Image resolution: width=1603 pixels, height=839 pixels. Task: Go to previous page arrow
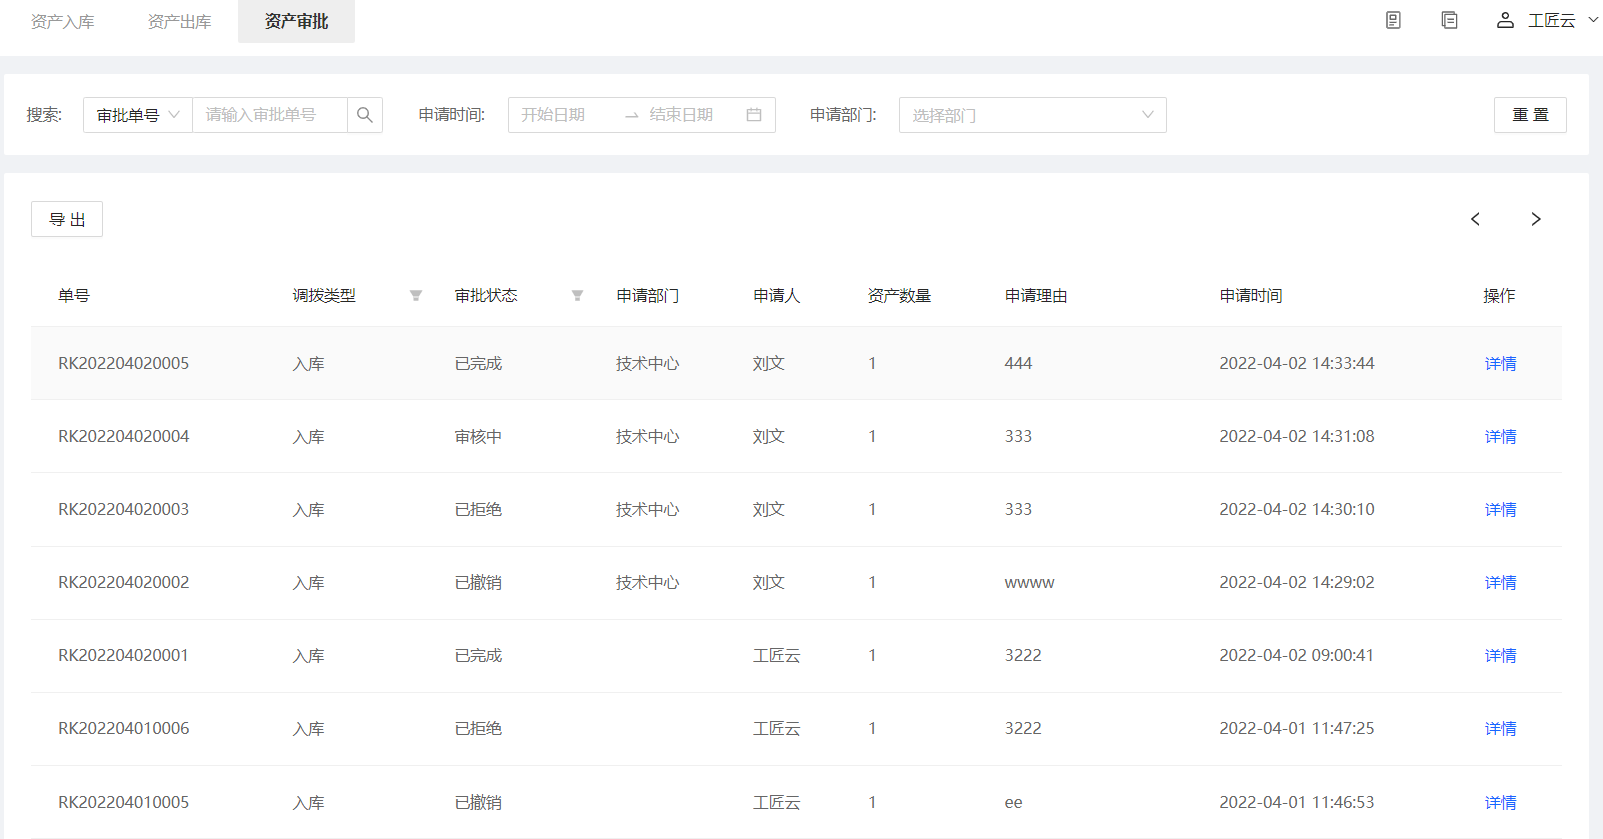(x=1475, y=219)
